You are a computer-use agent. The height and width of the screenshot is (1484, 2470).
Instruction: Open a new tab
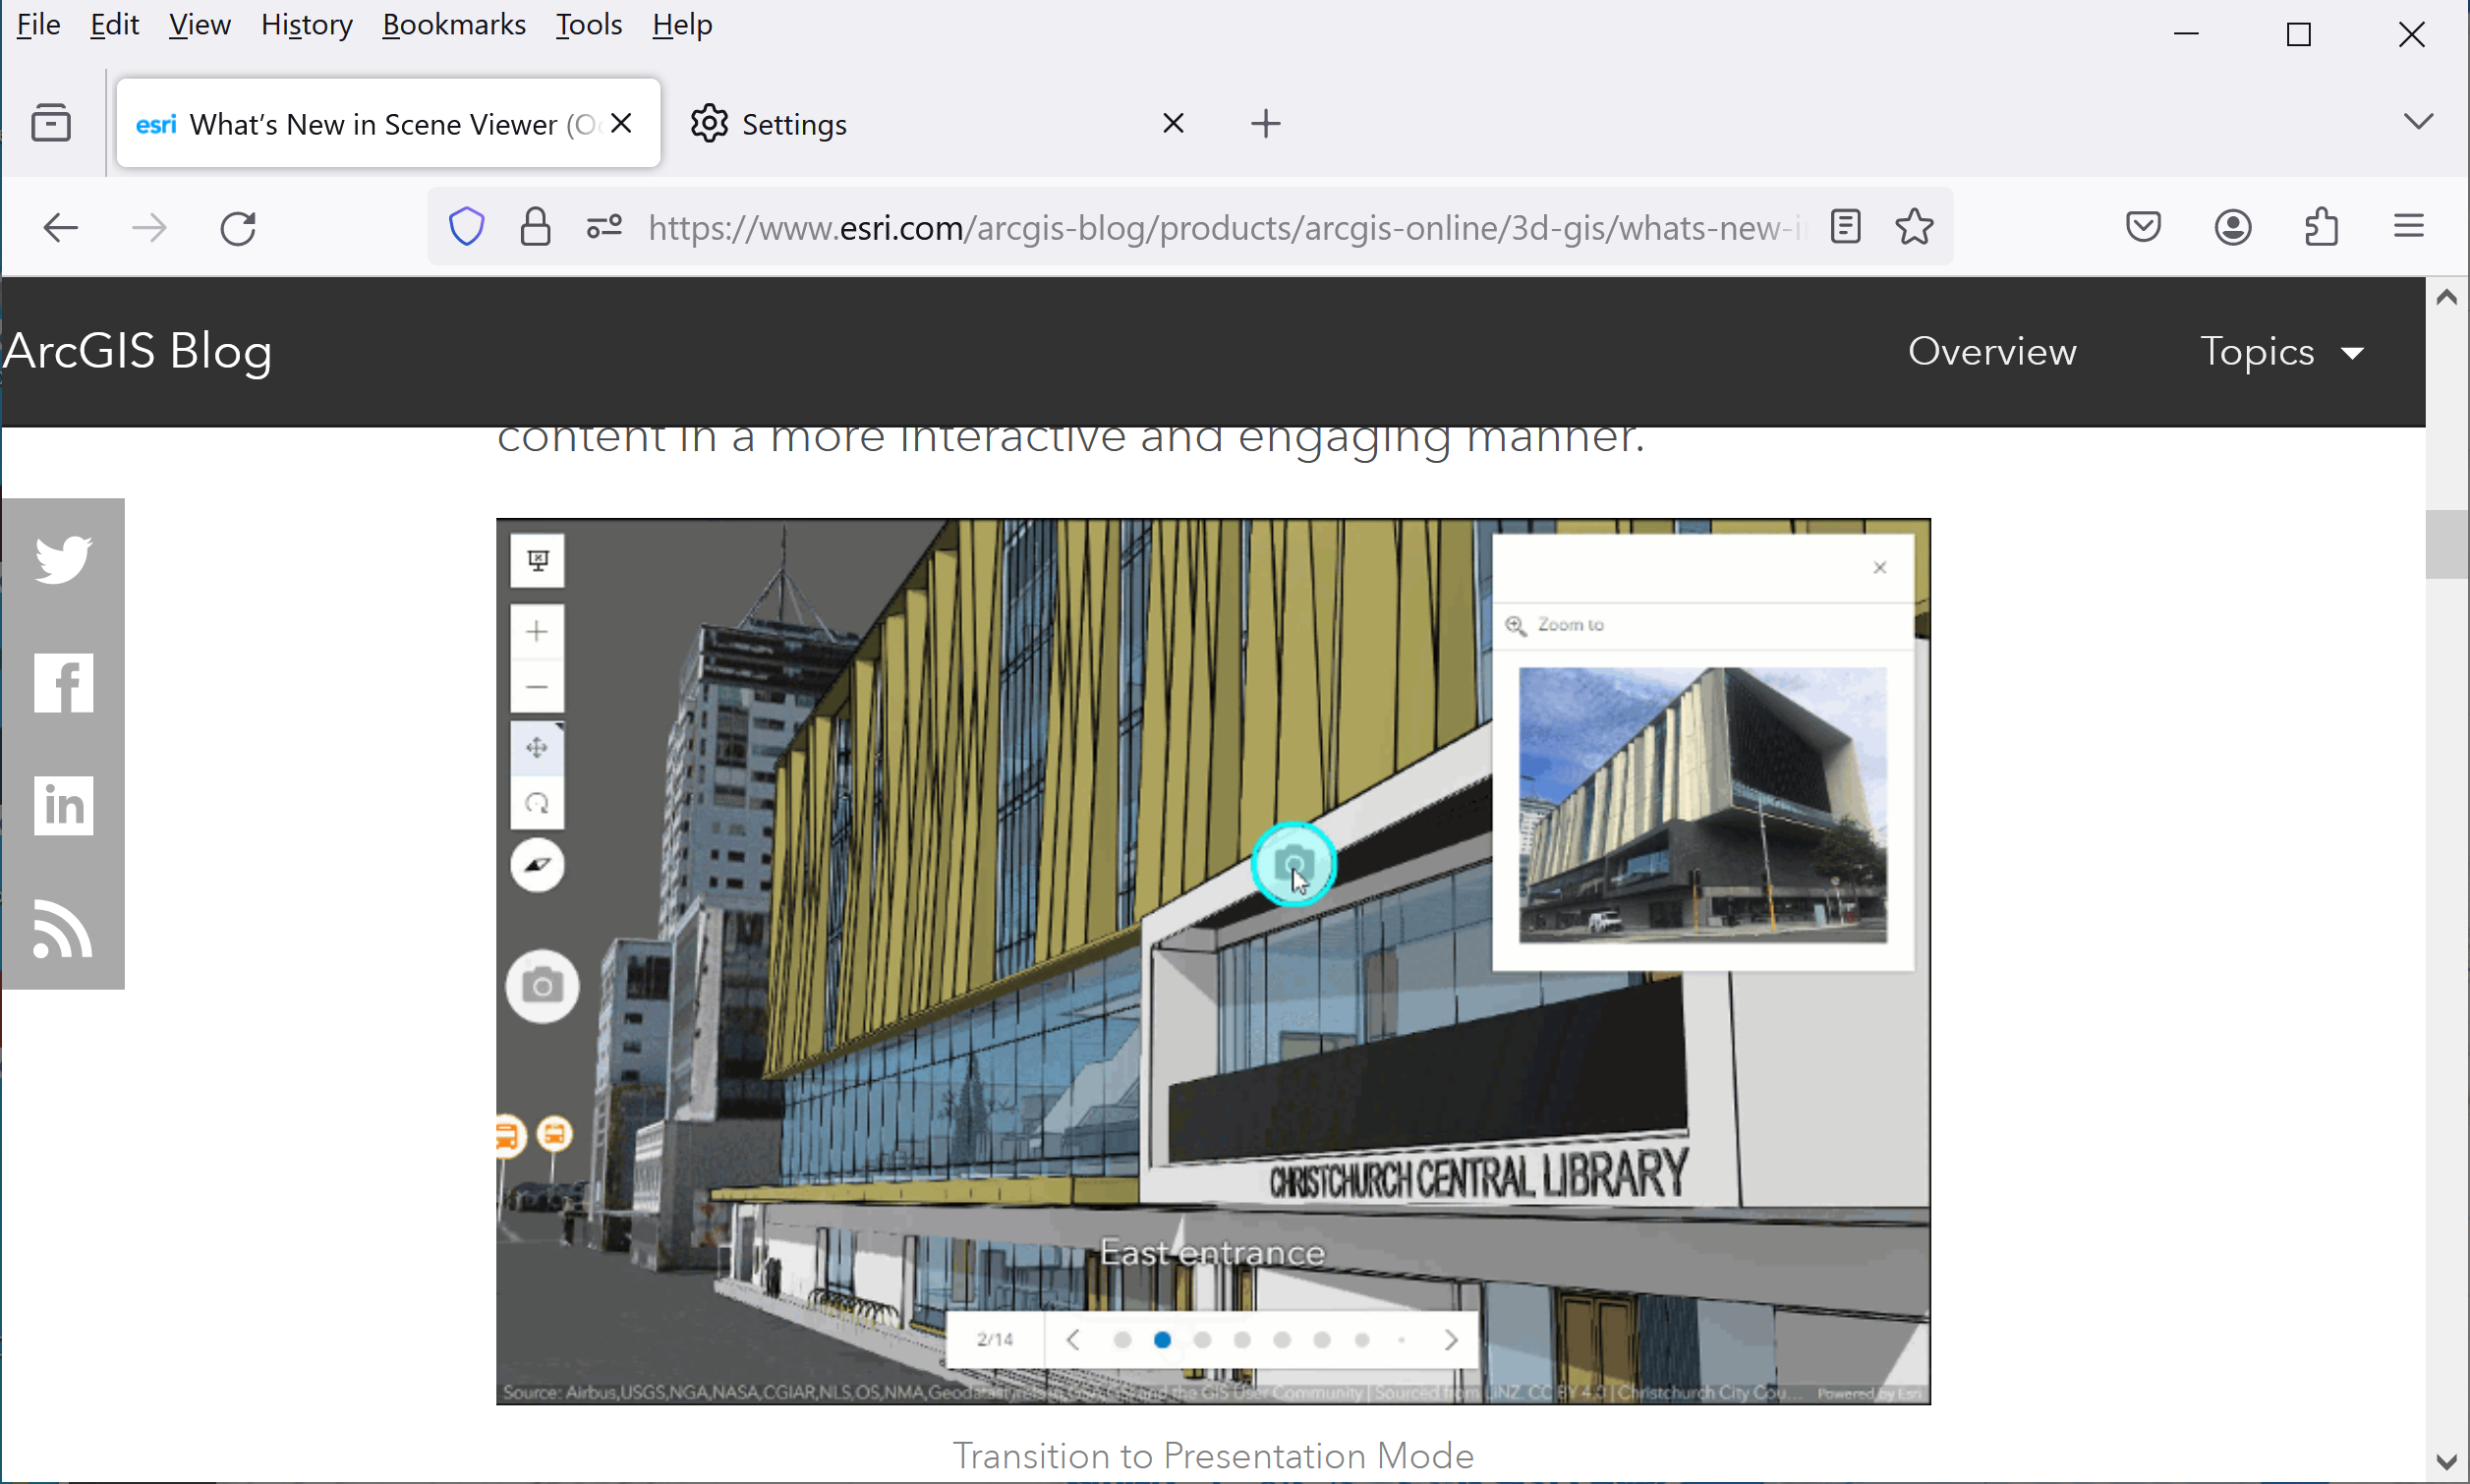1265,123
